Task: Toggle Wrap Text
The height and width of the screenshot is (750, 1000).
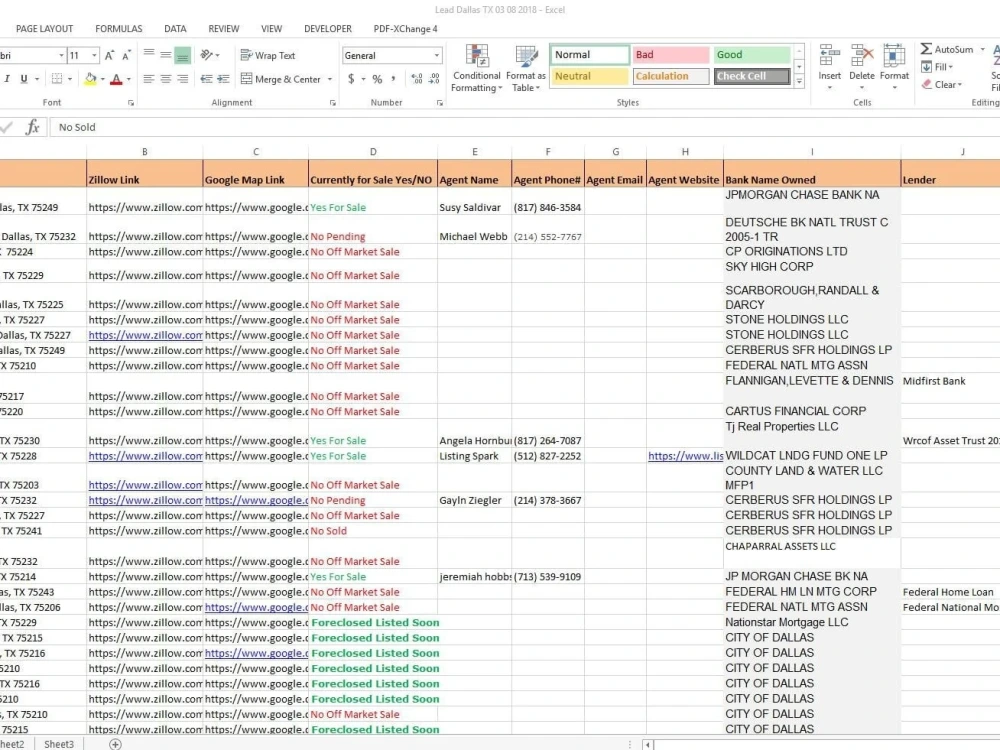Action: point(268,55)
